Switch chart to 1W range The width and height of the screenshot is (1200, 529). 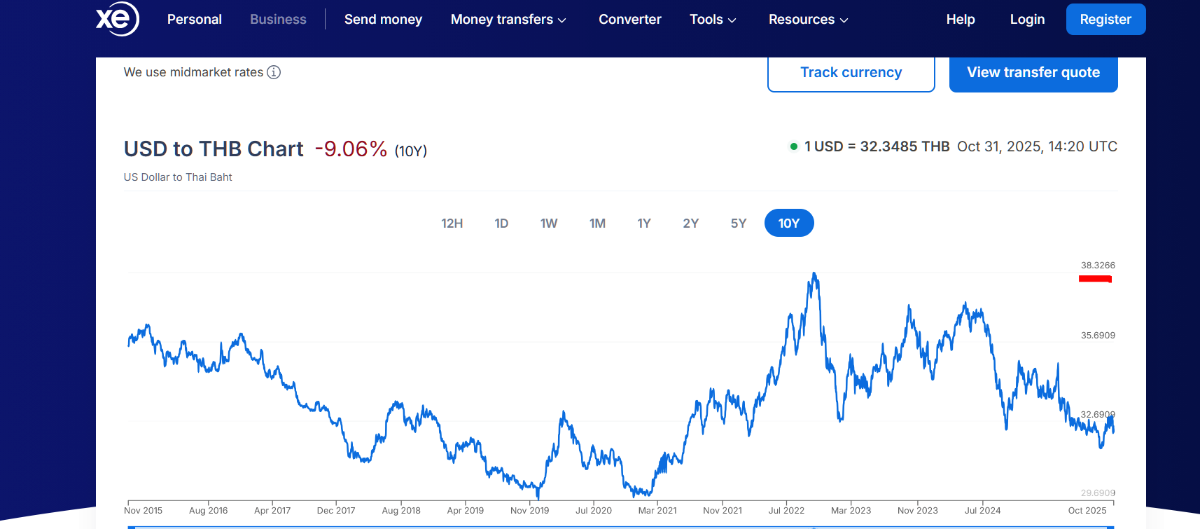(x=548, y=223)
